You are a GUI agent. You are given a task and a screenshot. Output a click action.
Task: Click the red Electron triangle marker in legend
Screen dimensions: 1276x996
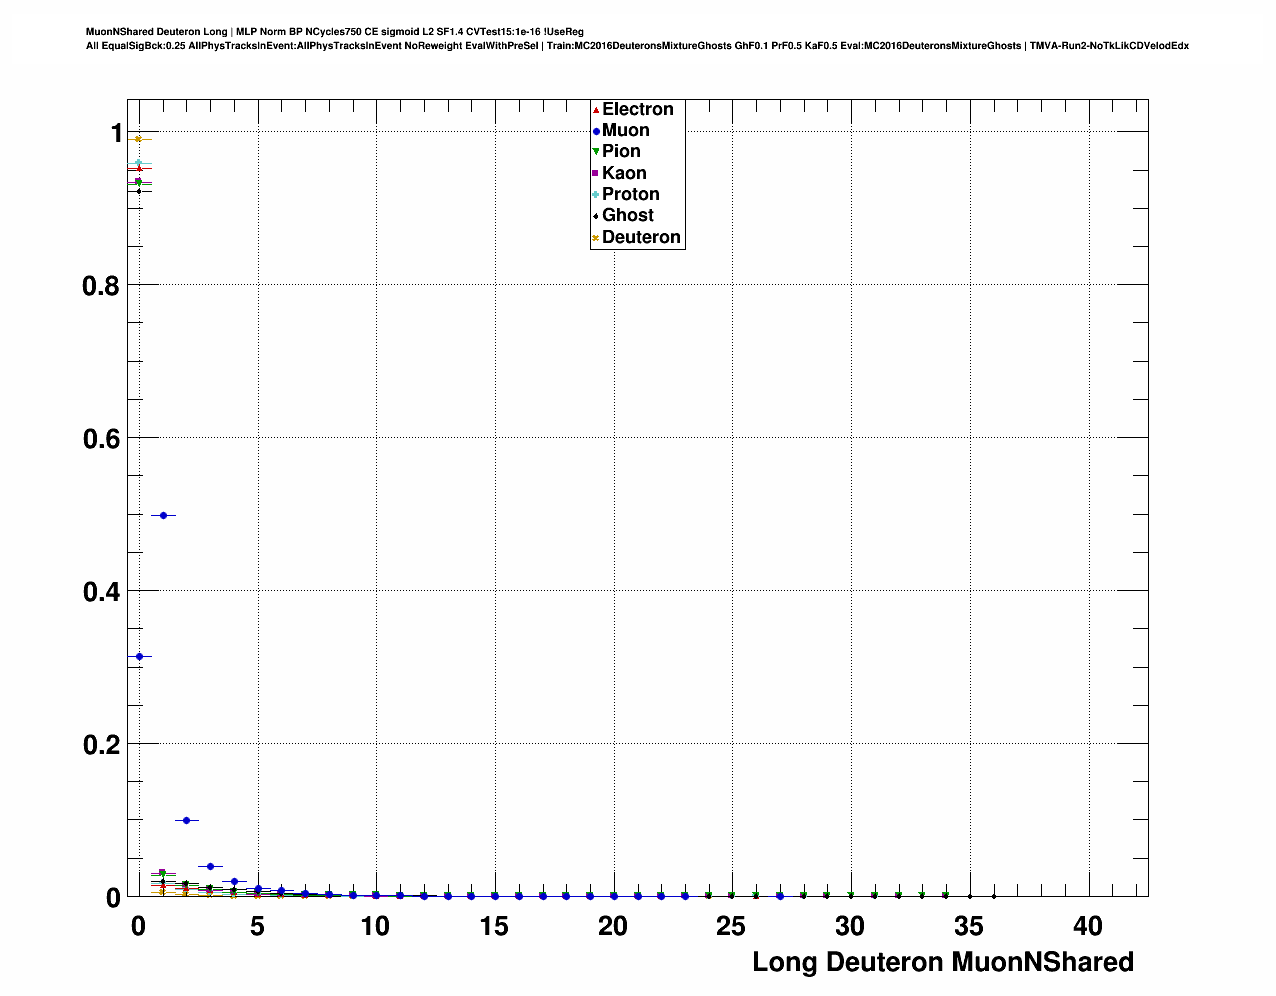pos(596,109)
